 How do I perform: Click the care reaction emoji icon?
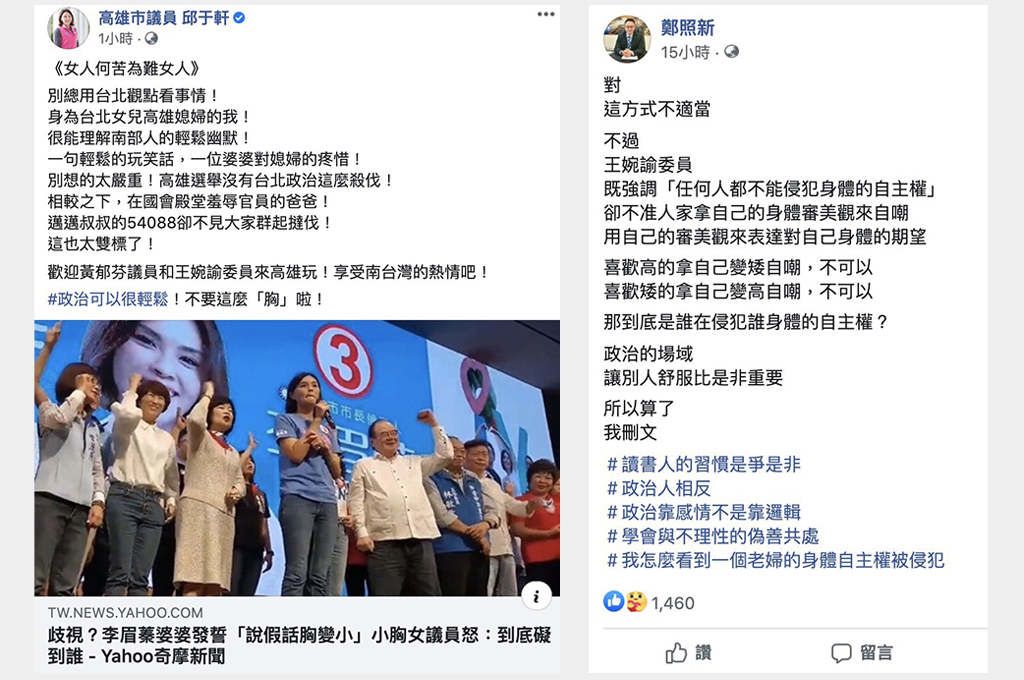635,602
